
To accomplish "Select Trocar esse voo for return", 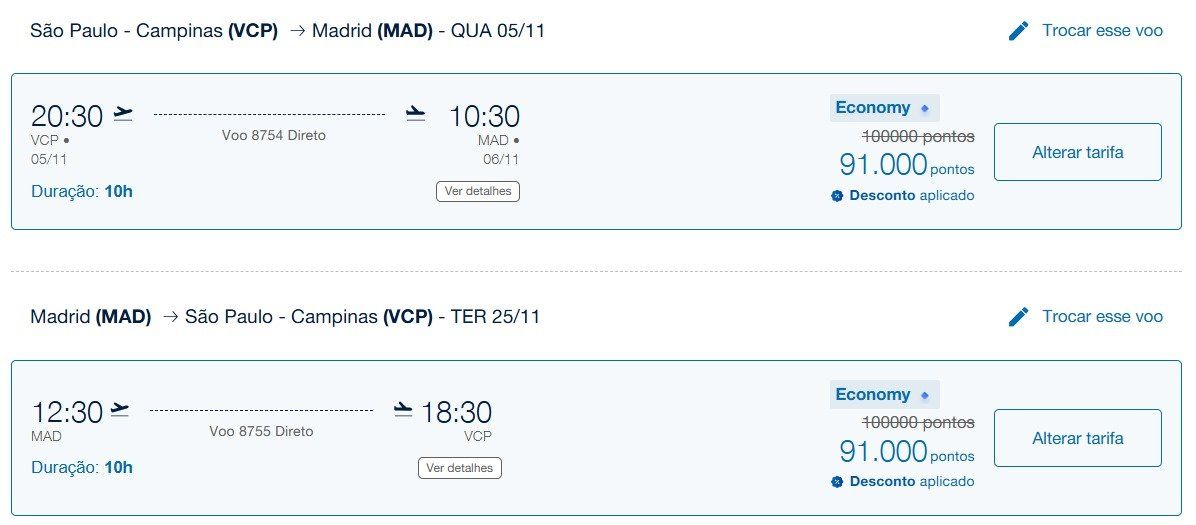I will point(1102,316).
